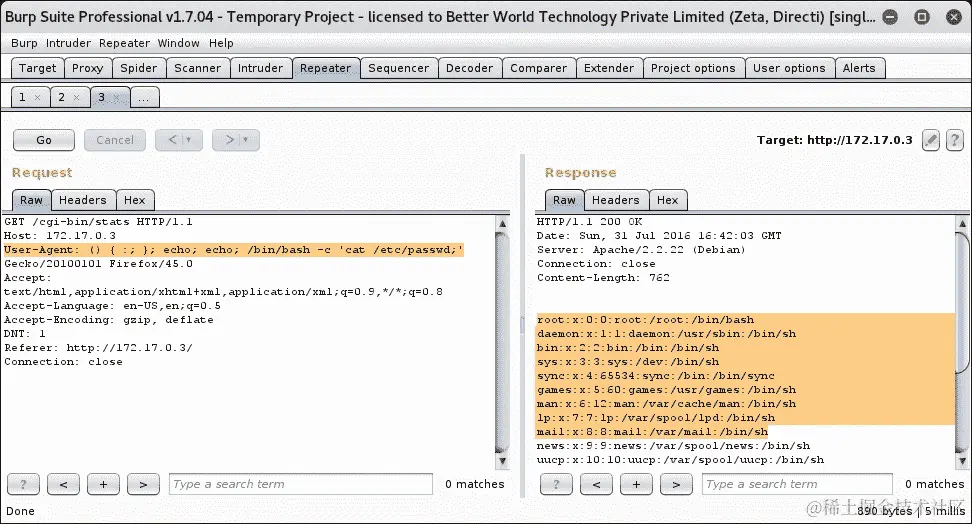972x524 pixels.
Task: Focus the request search term field
Action: click(301, 484)
